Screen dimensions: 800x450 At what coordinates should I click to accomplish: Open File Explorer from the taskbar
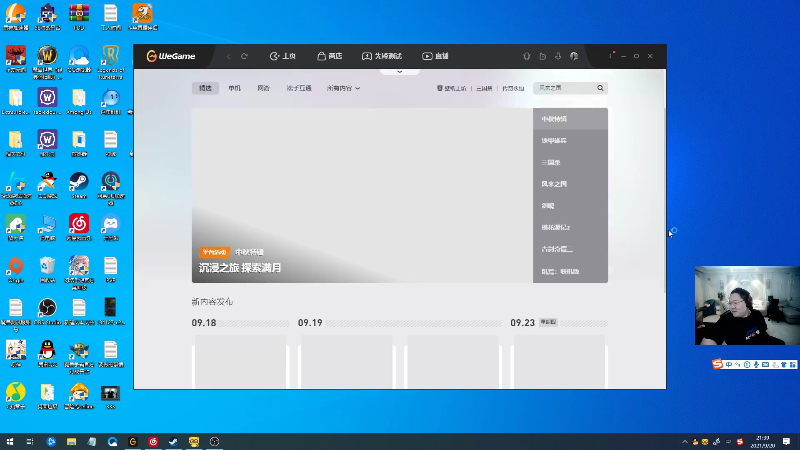(x=71, y=441)
